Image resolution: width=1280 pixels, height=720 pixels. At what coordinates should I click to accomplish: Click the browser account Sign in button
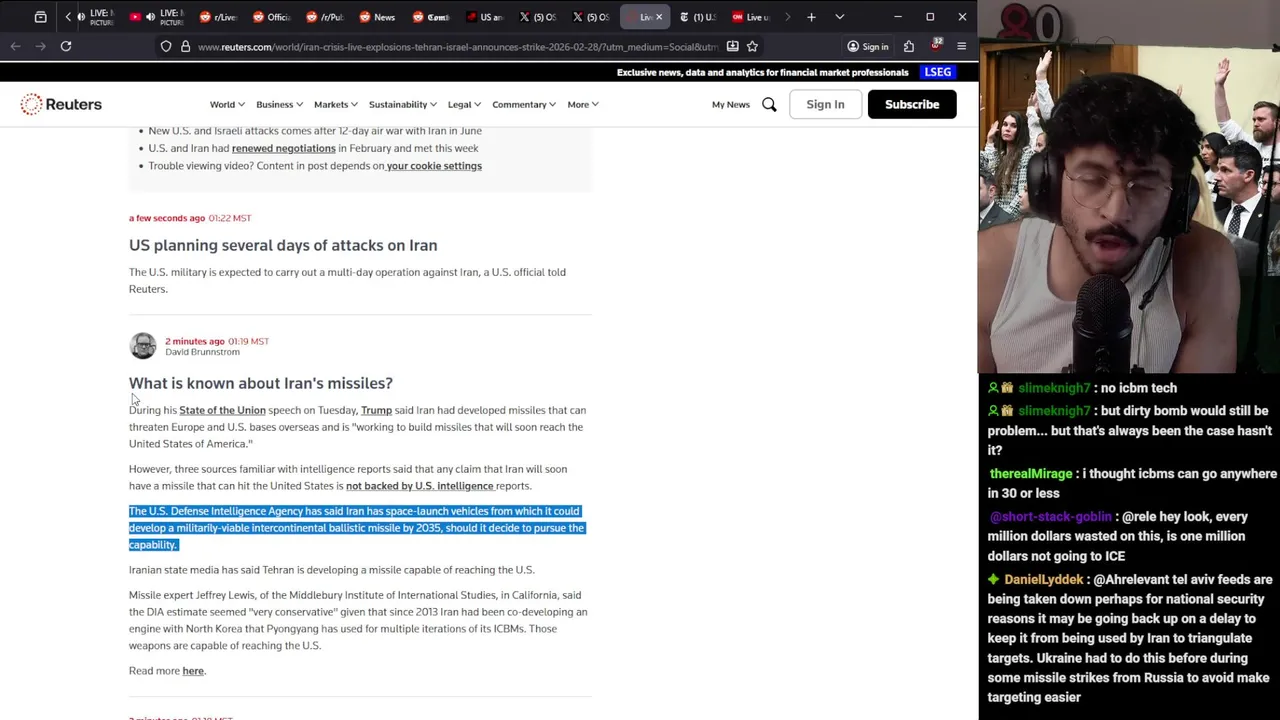[x=867, y=46]
